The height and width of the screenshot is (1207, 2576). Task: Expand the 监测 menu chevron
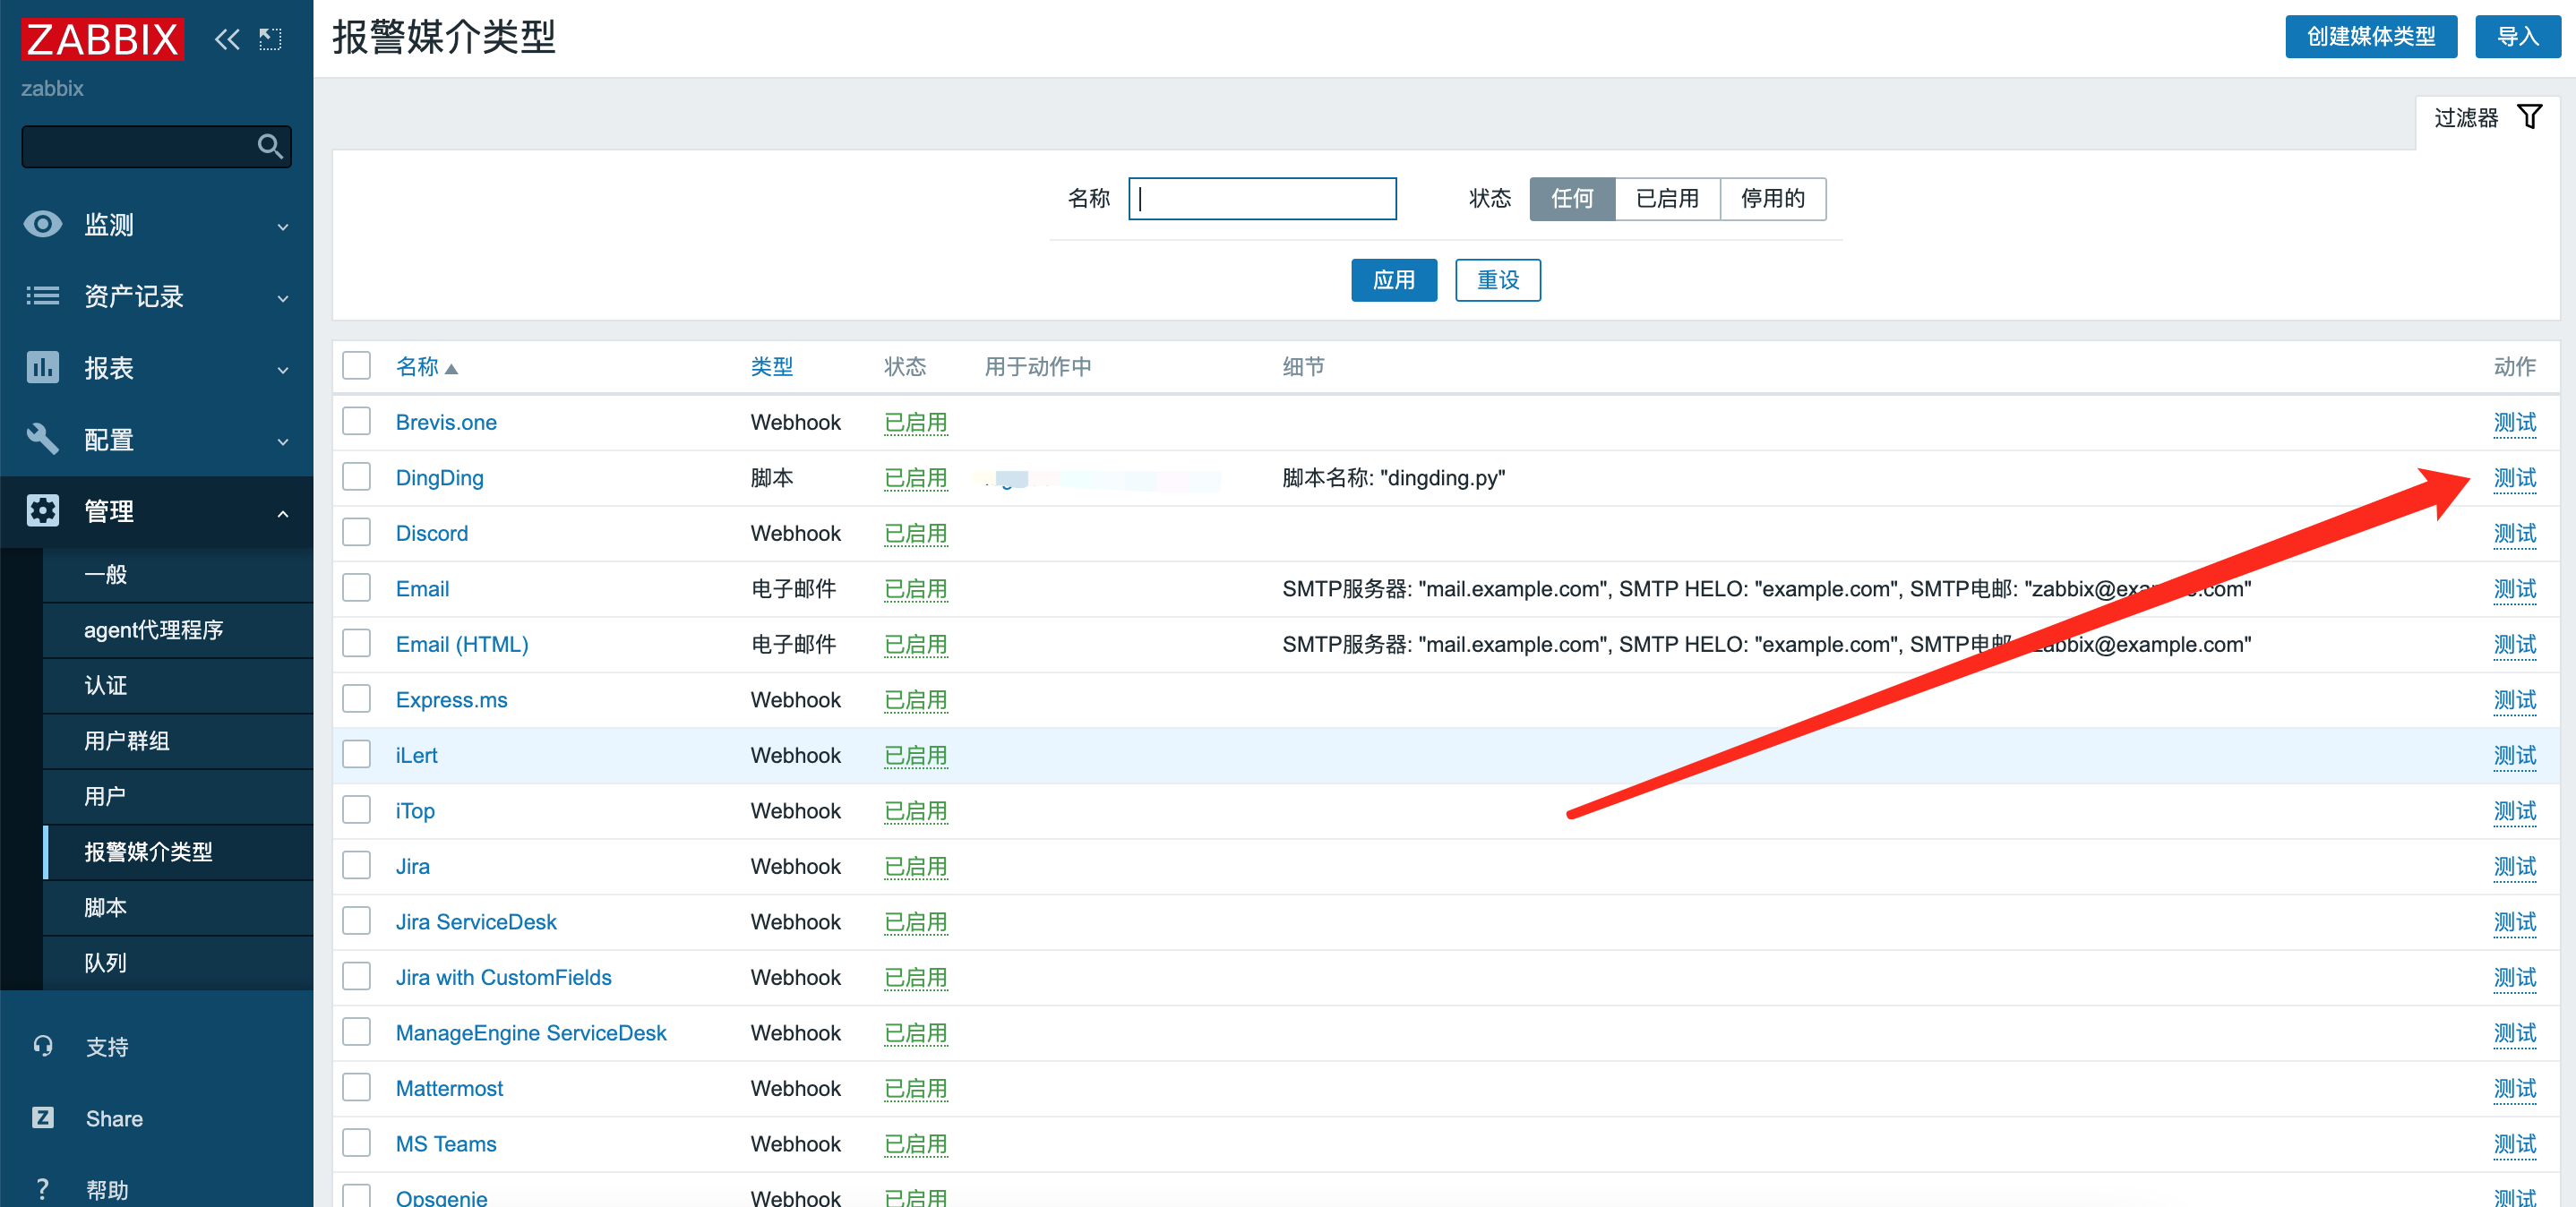[x=283, y=227]
